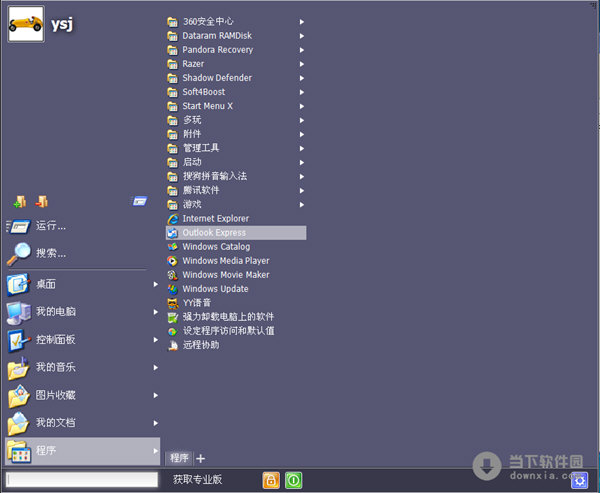This screenshot has width=600, height=493.
Task: Click the 设定程序访问和默认值 icon
Action: (173, 331)
